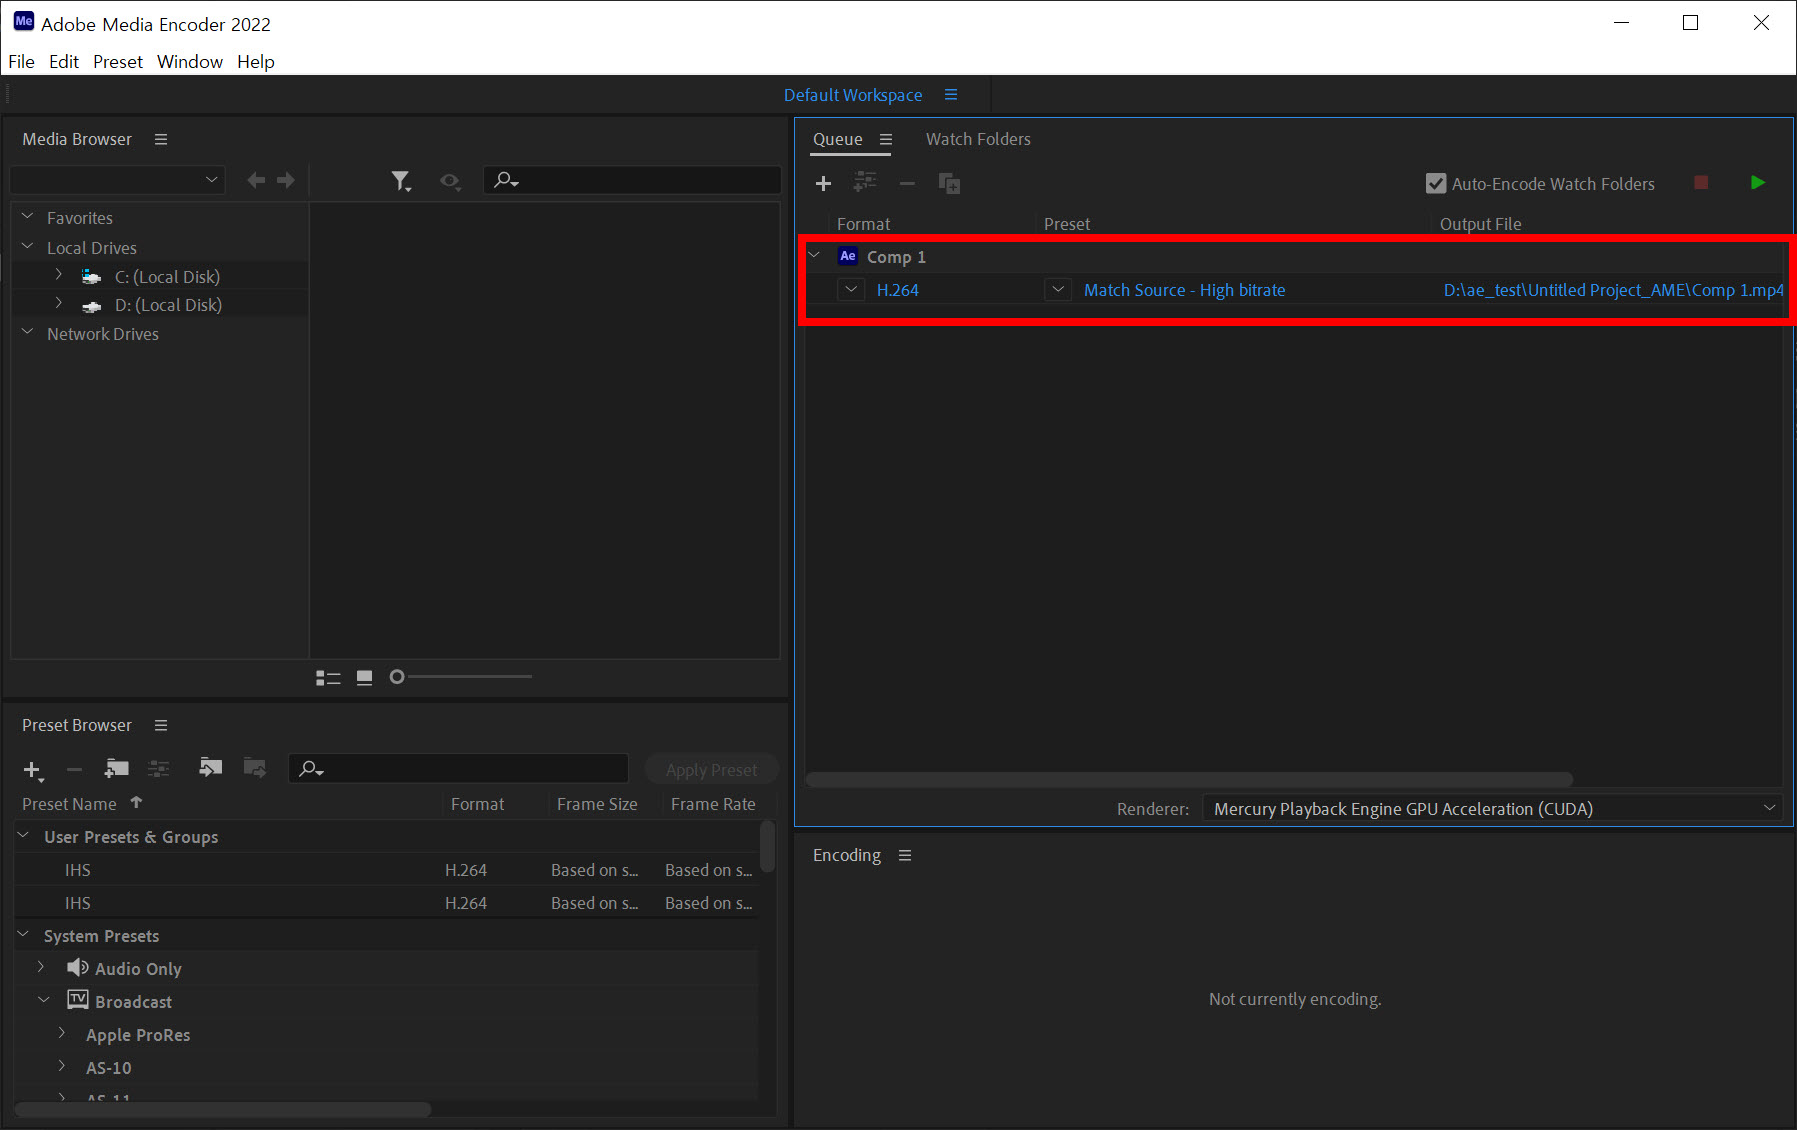Click the After Effects icon beside Comp 1

[848, 256]
